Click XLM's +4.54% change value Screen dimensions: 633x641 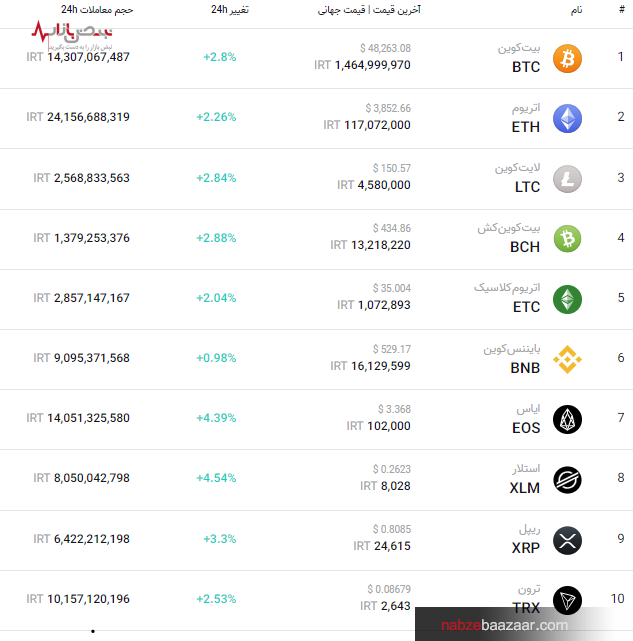pos(216,478)
